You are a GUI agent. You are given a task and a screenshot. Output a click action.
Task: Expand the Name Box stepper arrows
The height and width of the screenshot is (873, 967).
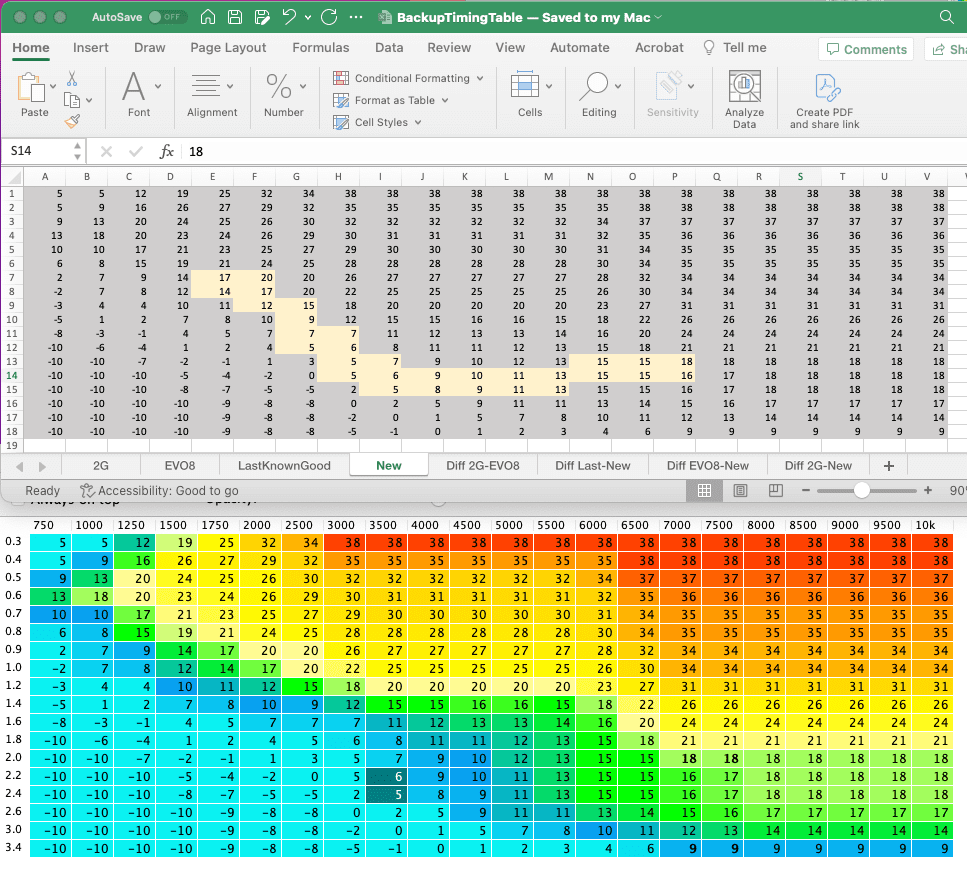77,151
